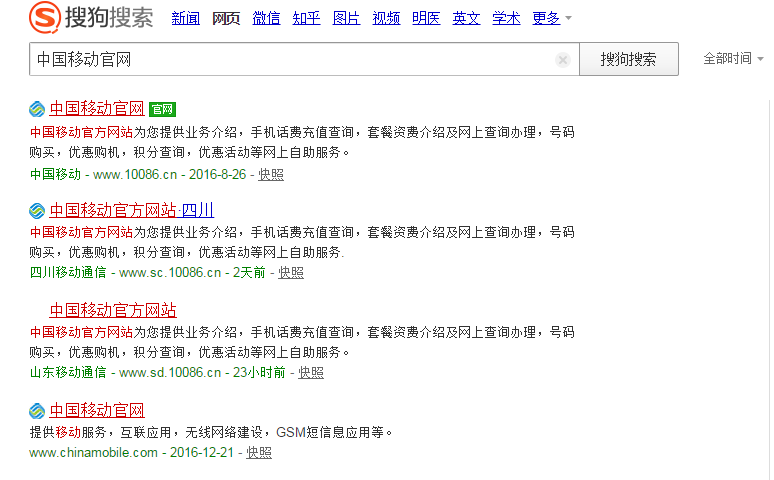Open the 全部时间 time filter dropdown
The height and width of the screenshot is (480, 774).
point(733,58)
